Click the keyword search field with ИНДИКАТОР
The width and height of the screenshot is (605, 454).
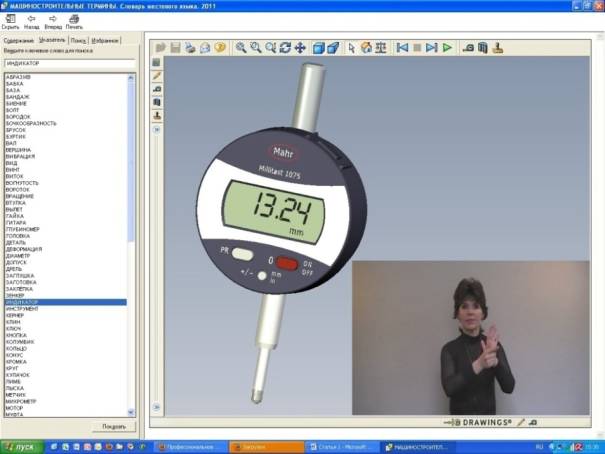click(x=70, y=63)
